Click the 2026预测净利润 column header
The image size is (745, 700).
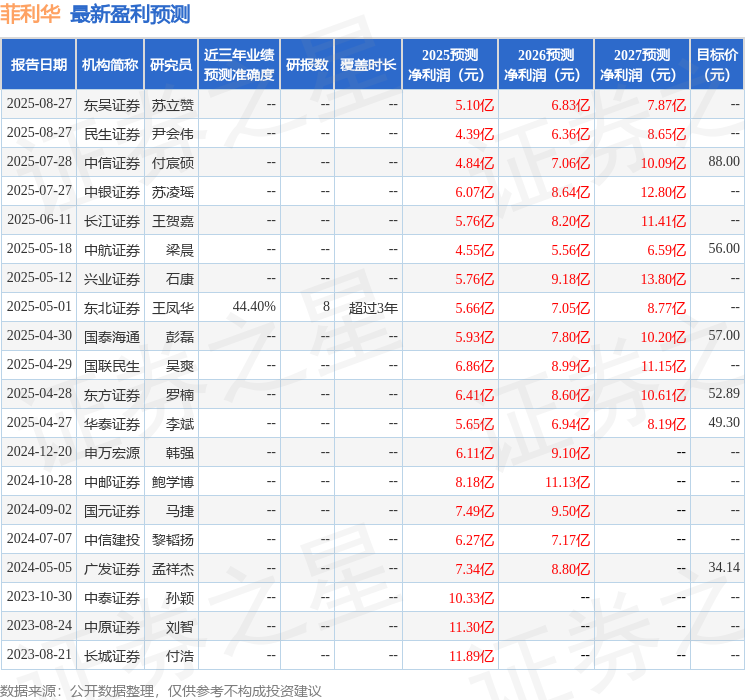tap(546, 65)
